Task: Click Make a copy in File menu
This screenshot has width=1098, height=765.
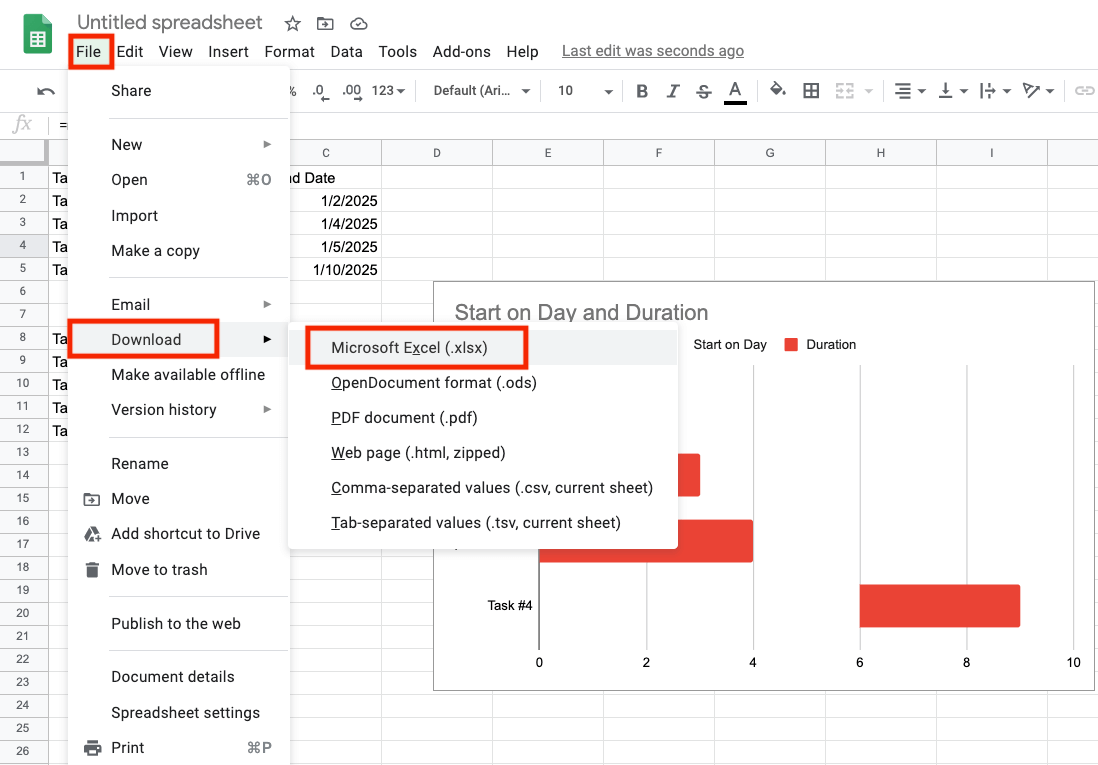Action: (x=155, y=251)
